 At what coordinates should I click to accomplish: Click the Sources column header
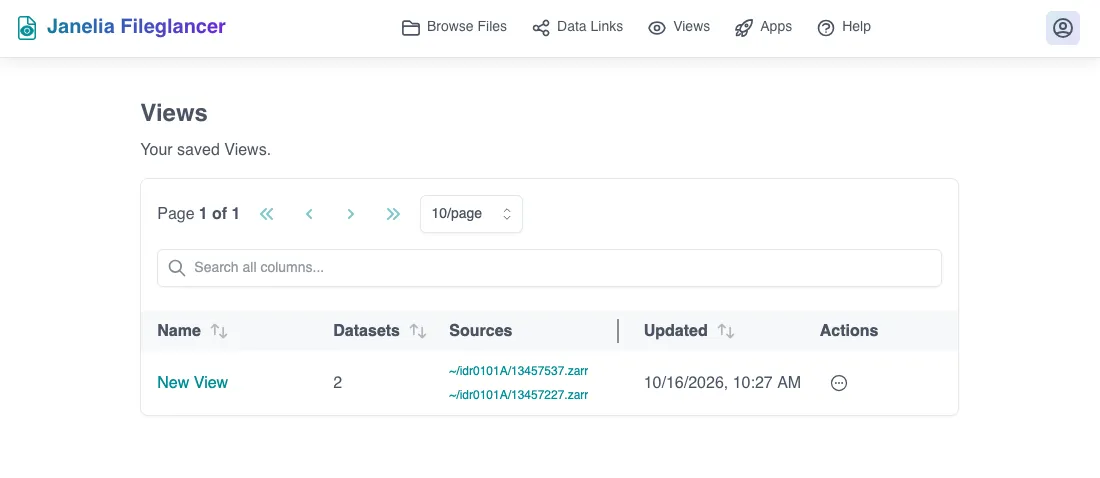[481, 331]
